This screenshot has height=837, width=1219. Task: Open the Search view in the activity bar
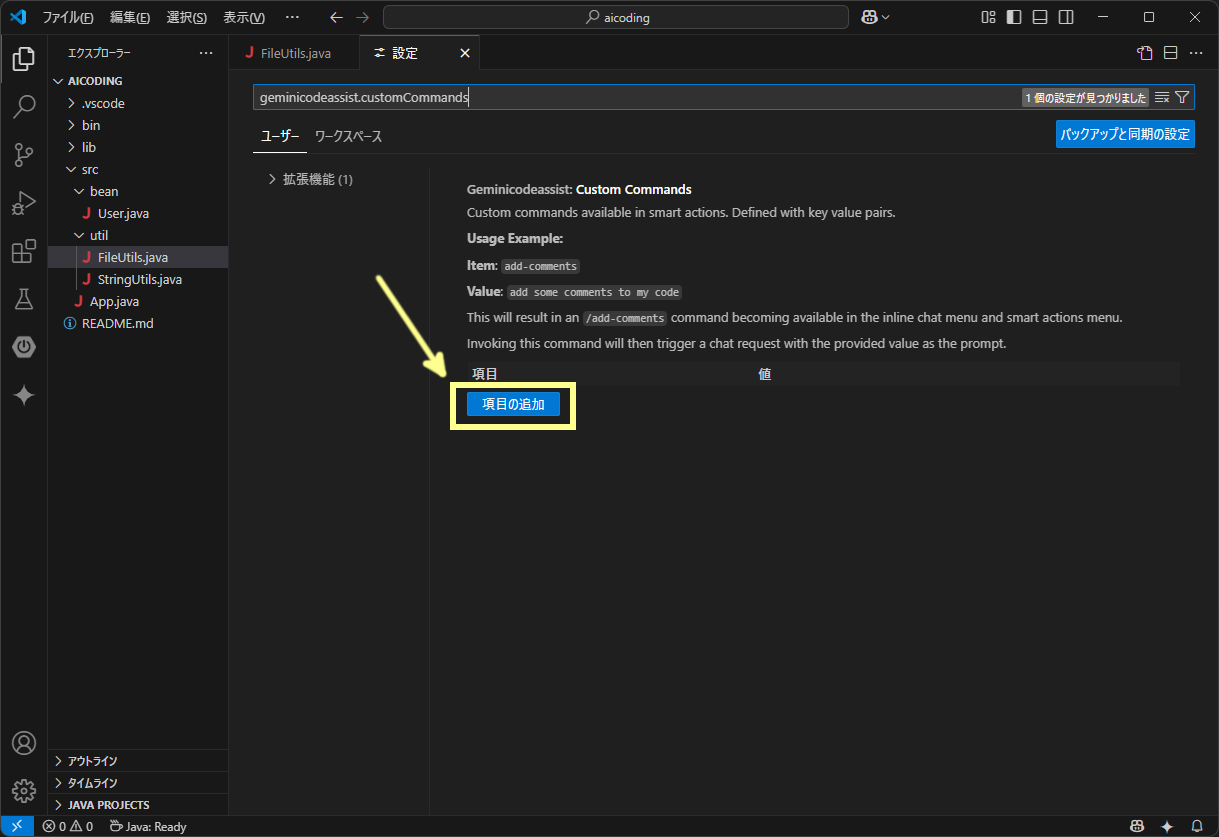23,107
